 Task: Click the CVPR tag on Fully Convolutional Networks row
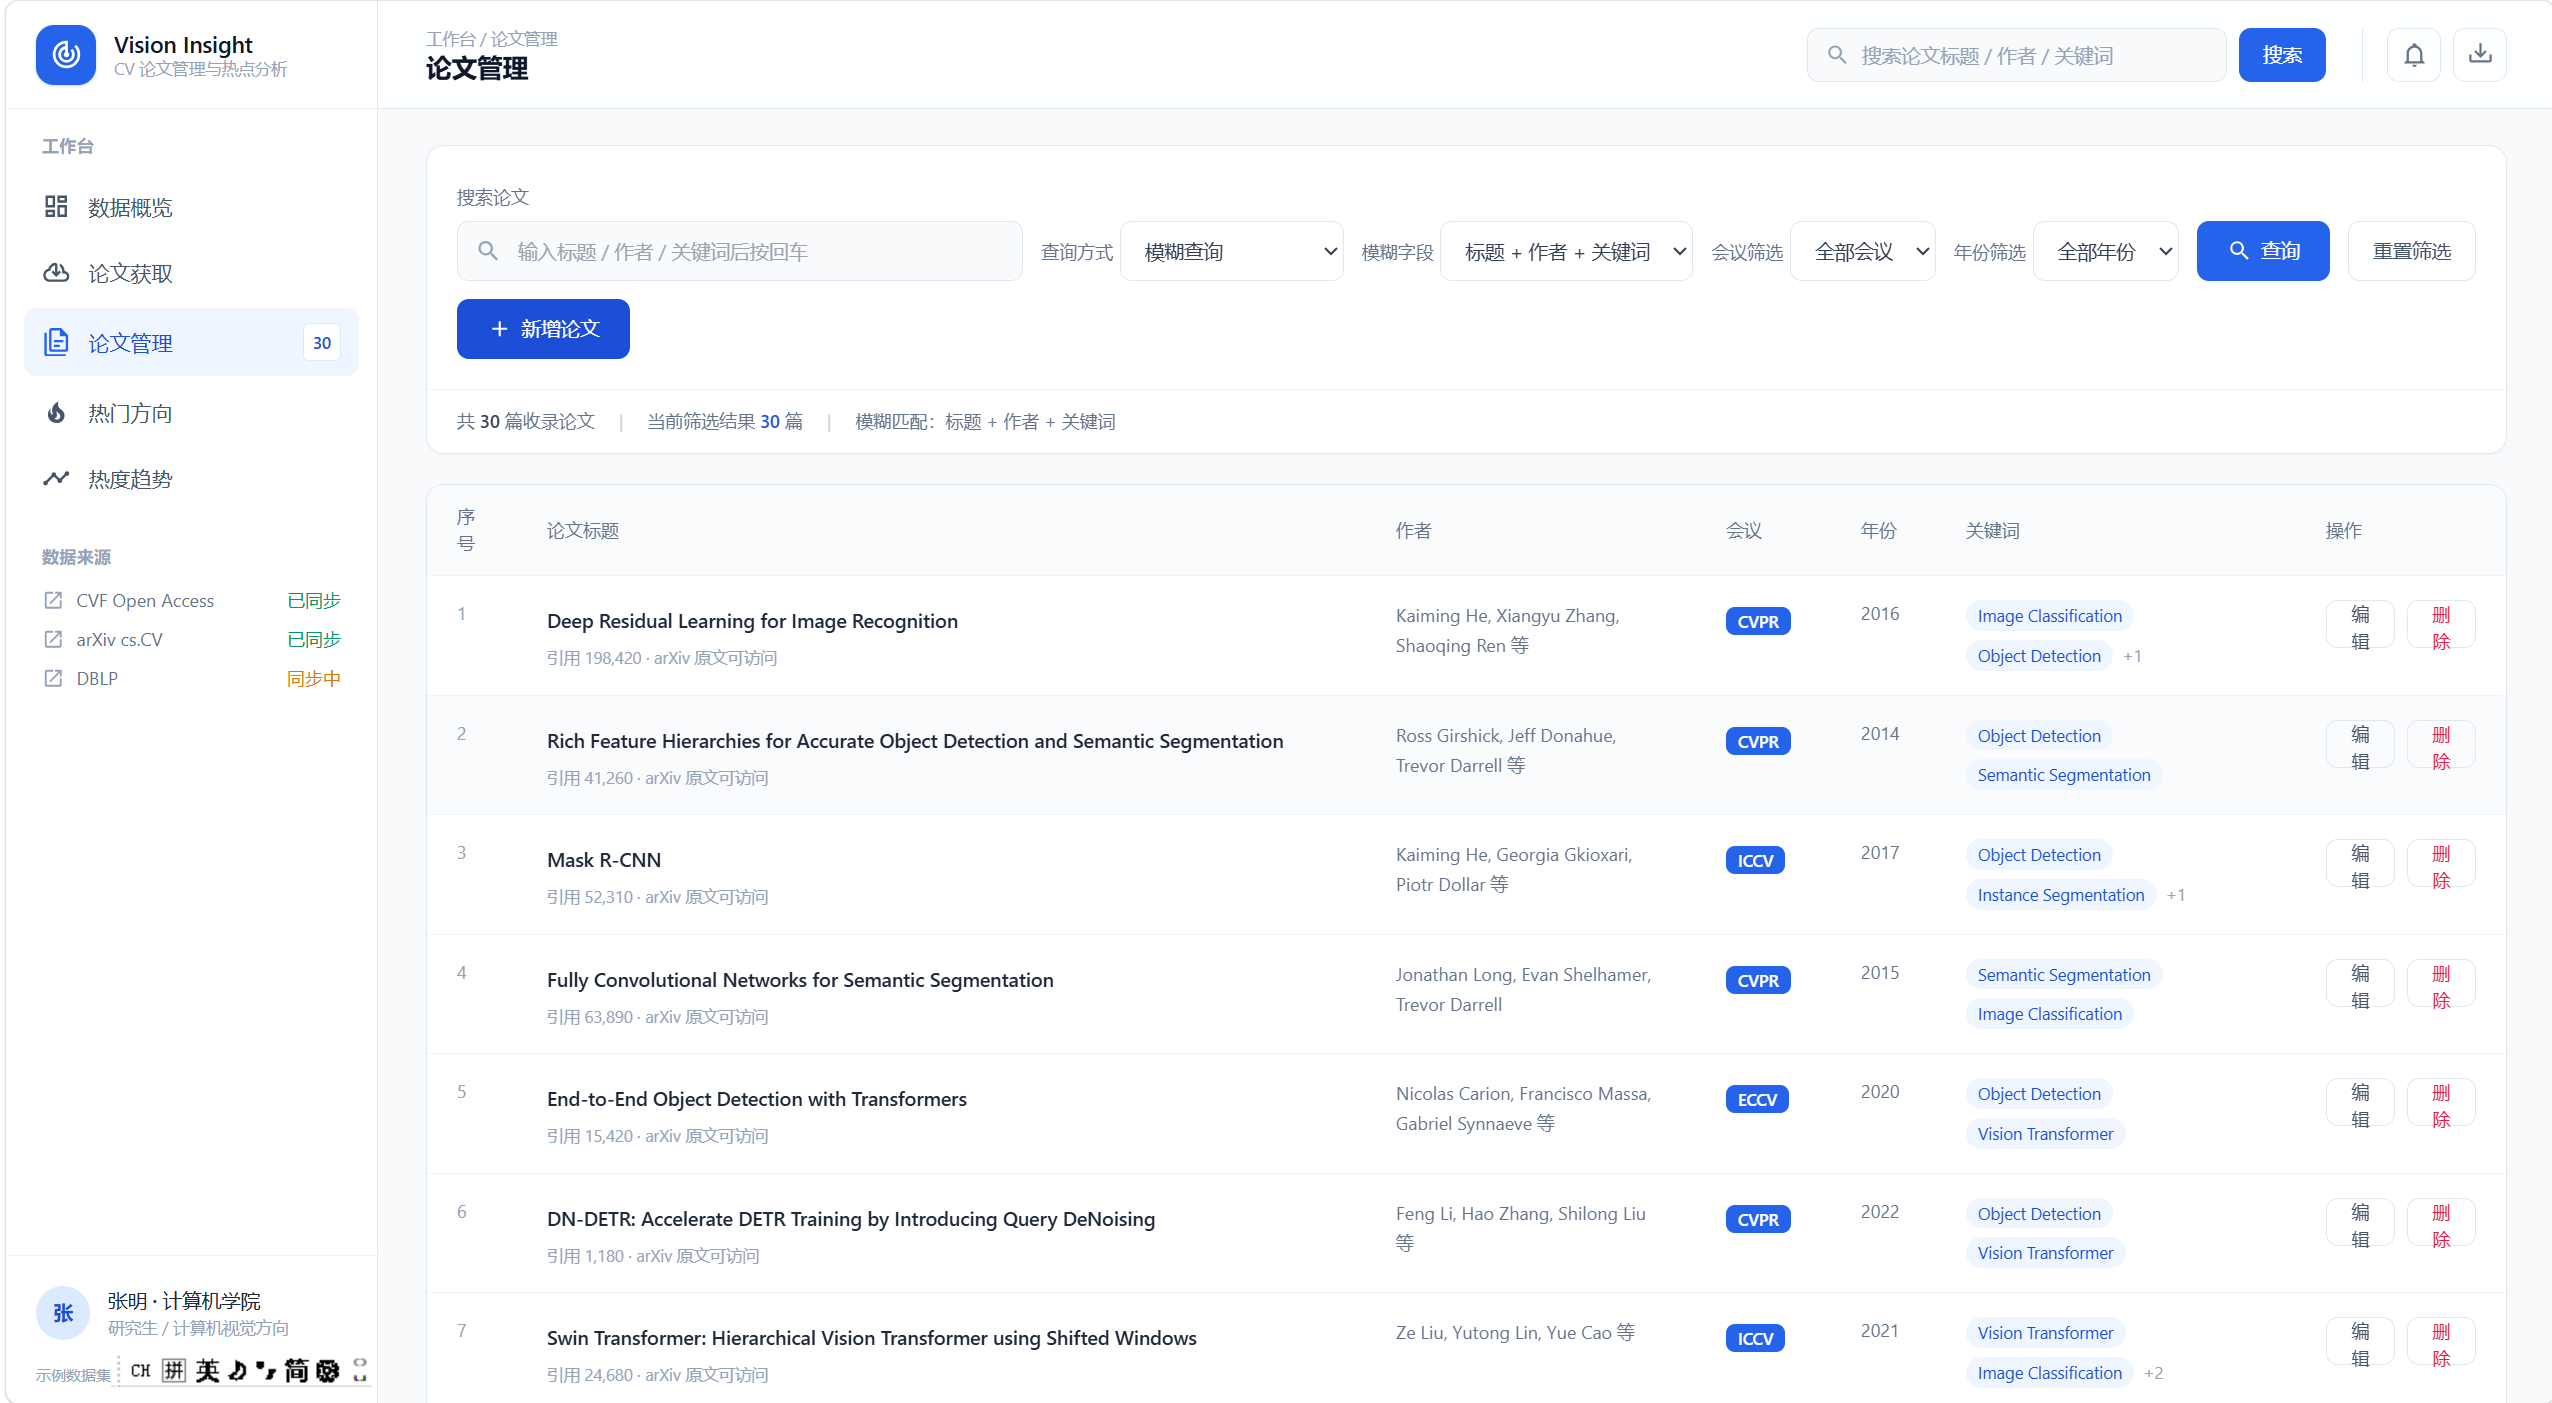coord(1758,981)
